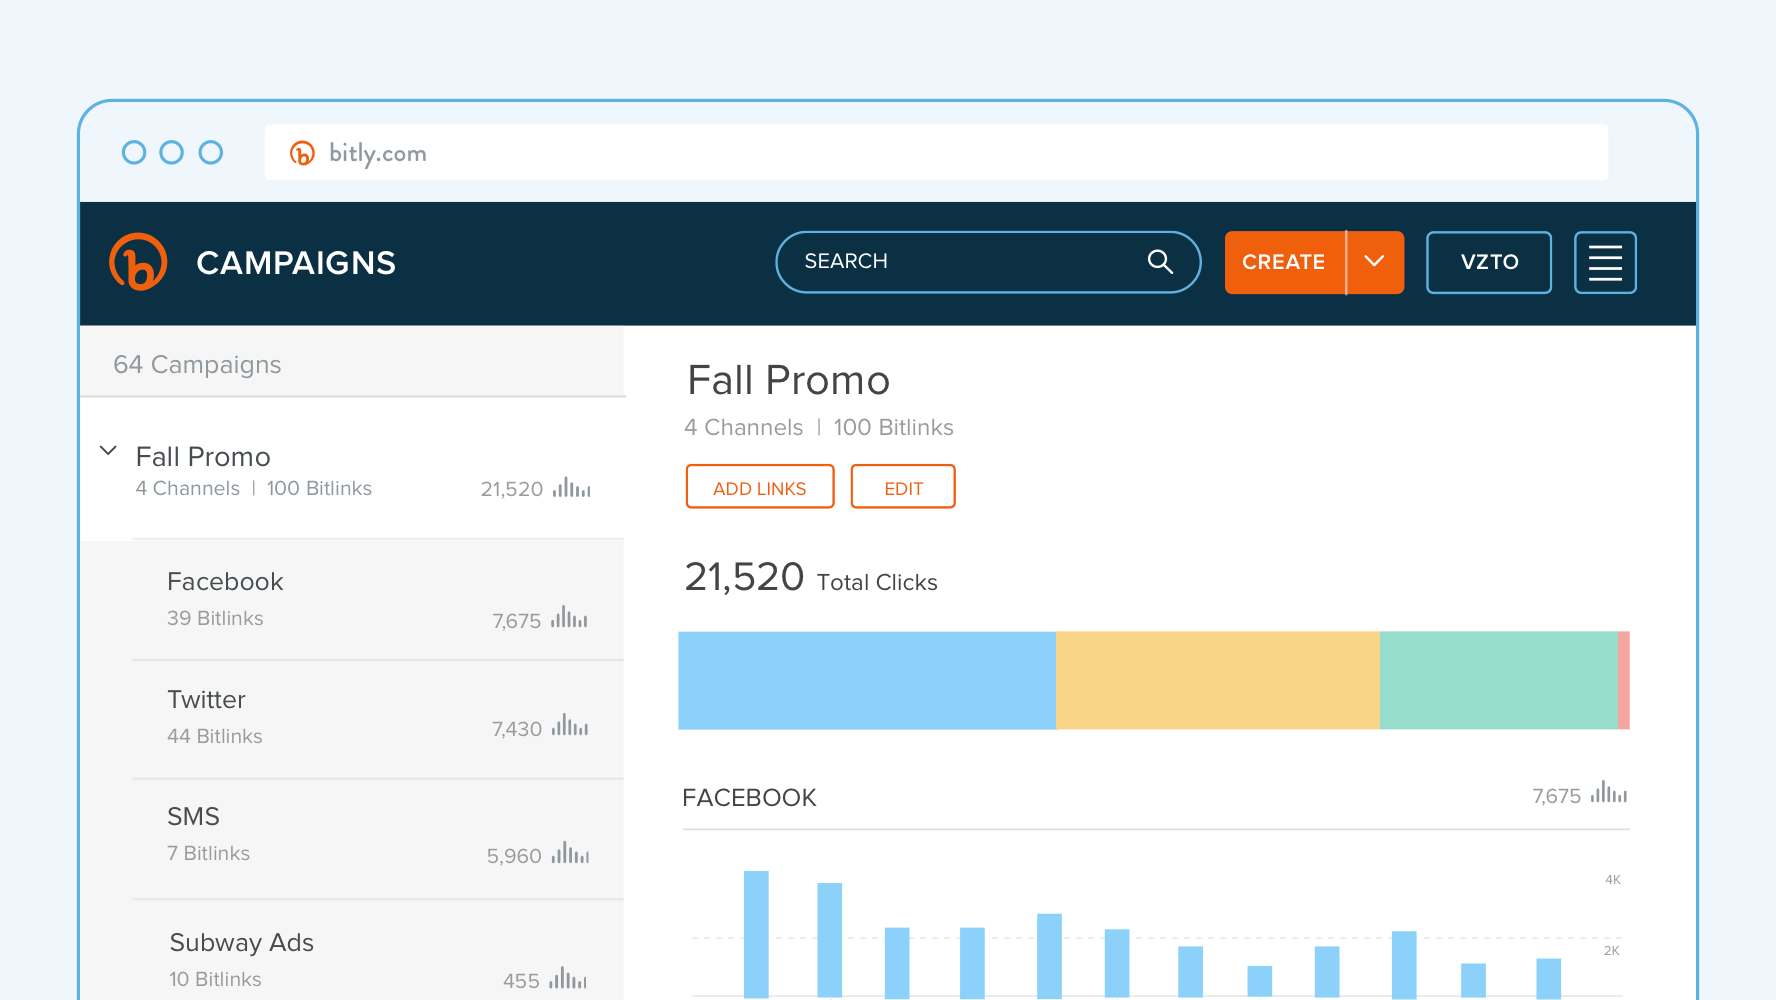Open the hamburger menu

1605,263
